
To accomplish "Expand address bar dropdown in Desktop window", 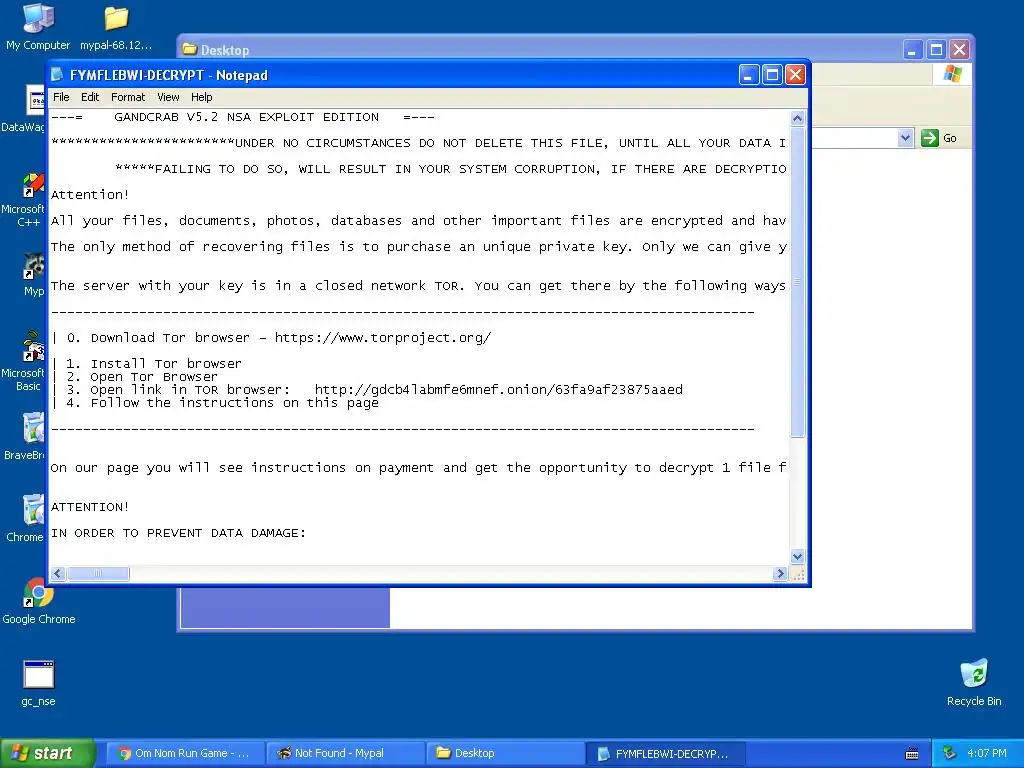I will [x=905, y=138].
